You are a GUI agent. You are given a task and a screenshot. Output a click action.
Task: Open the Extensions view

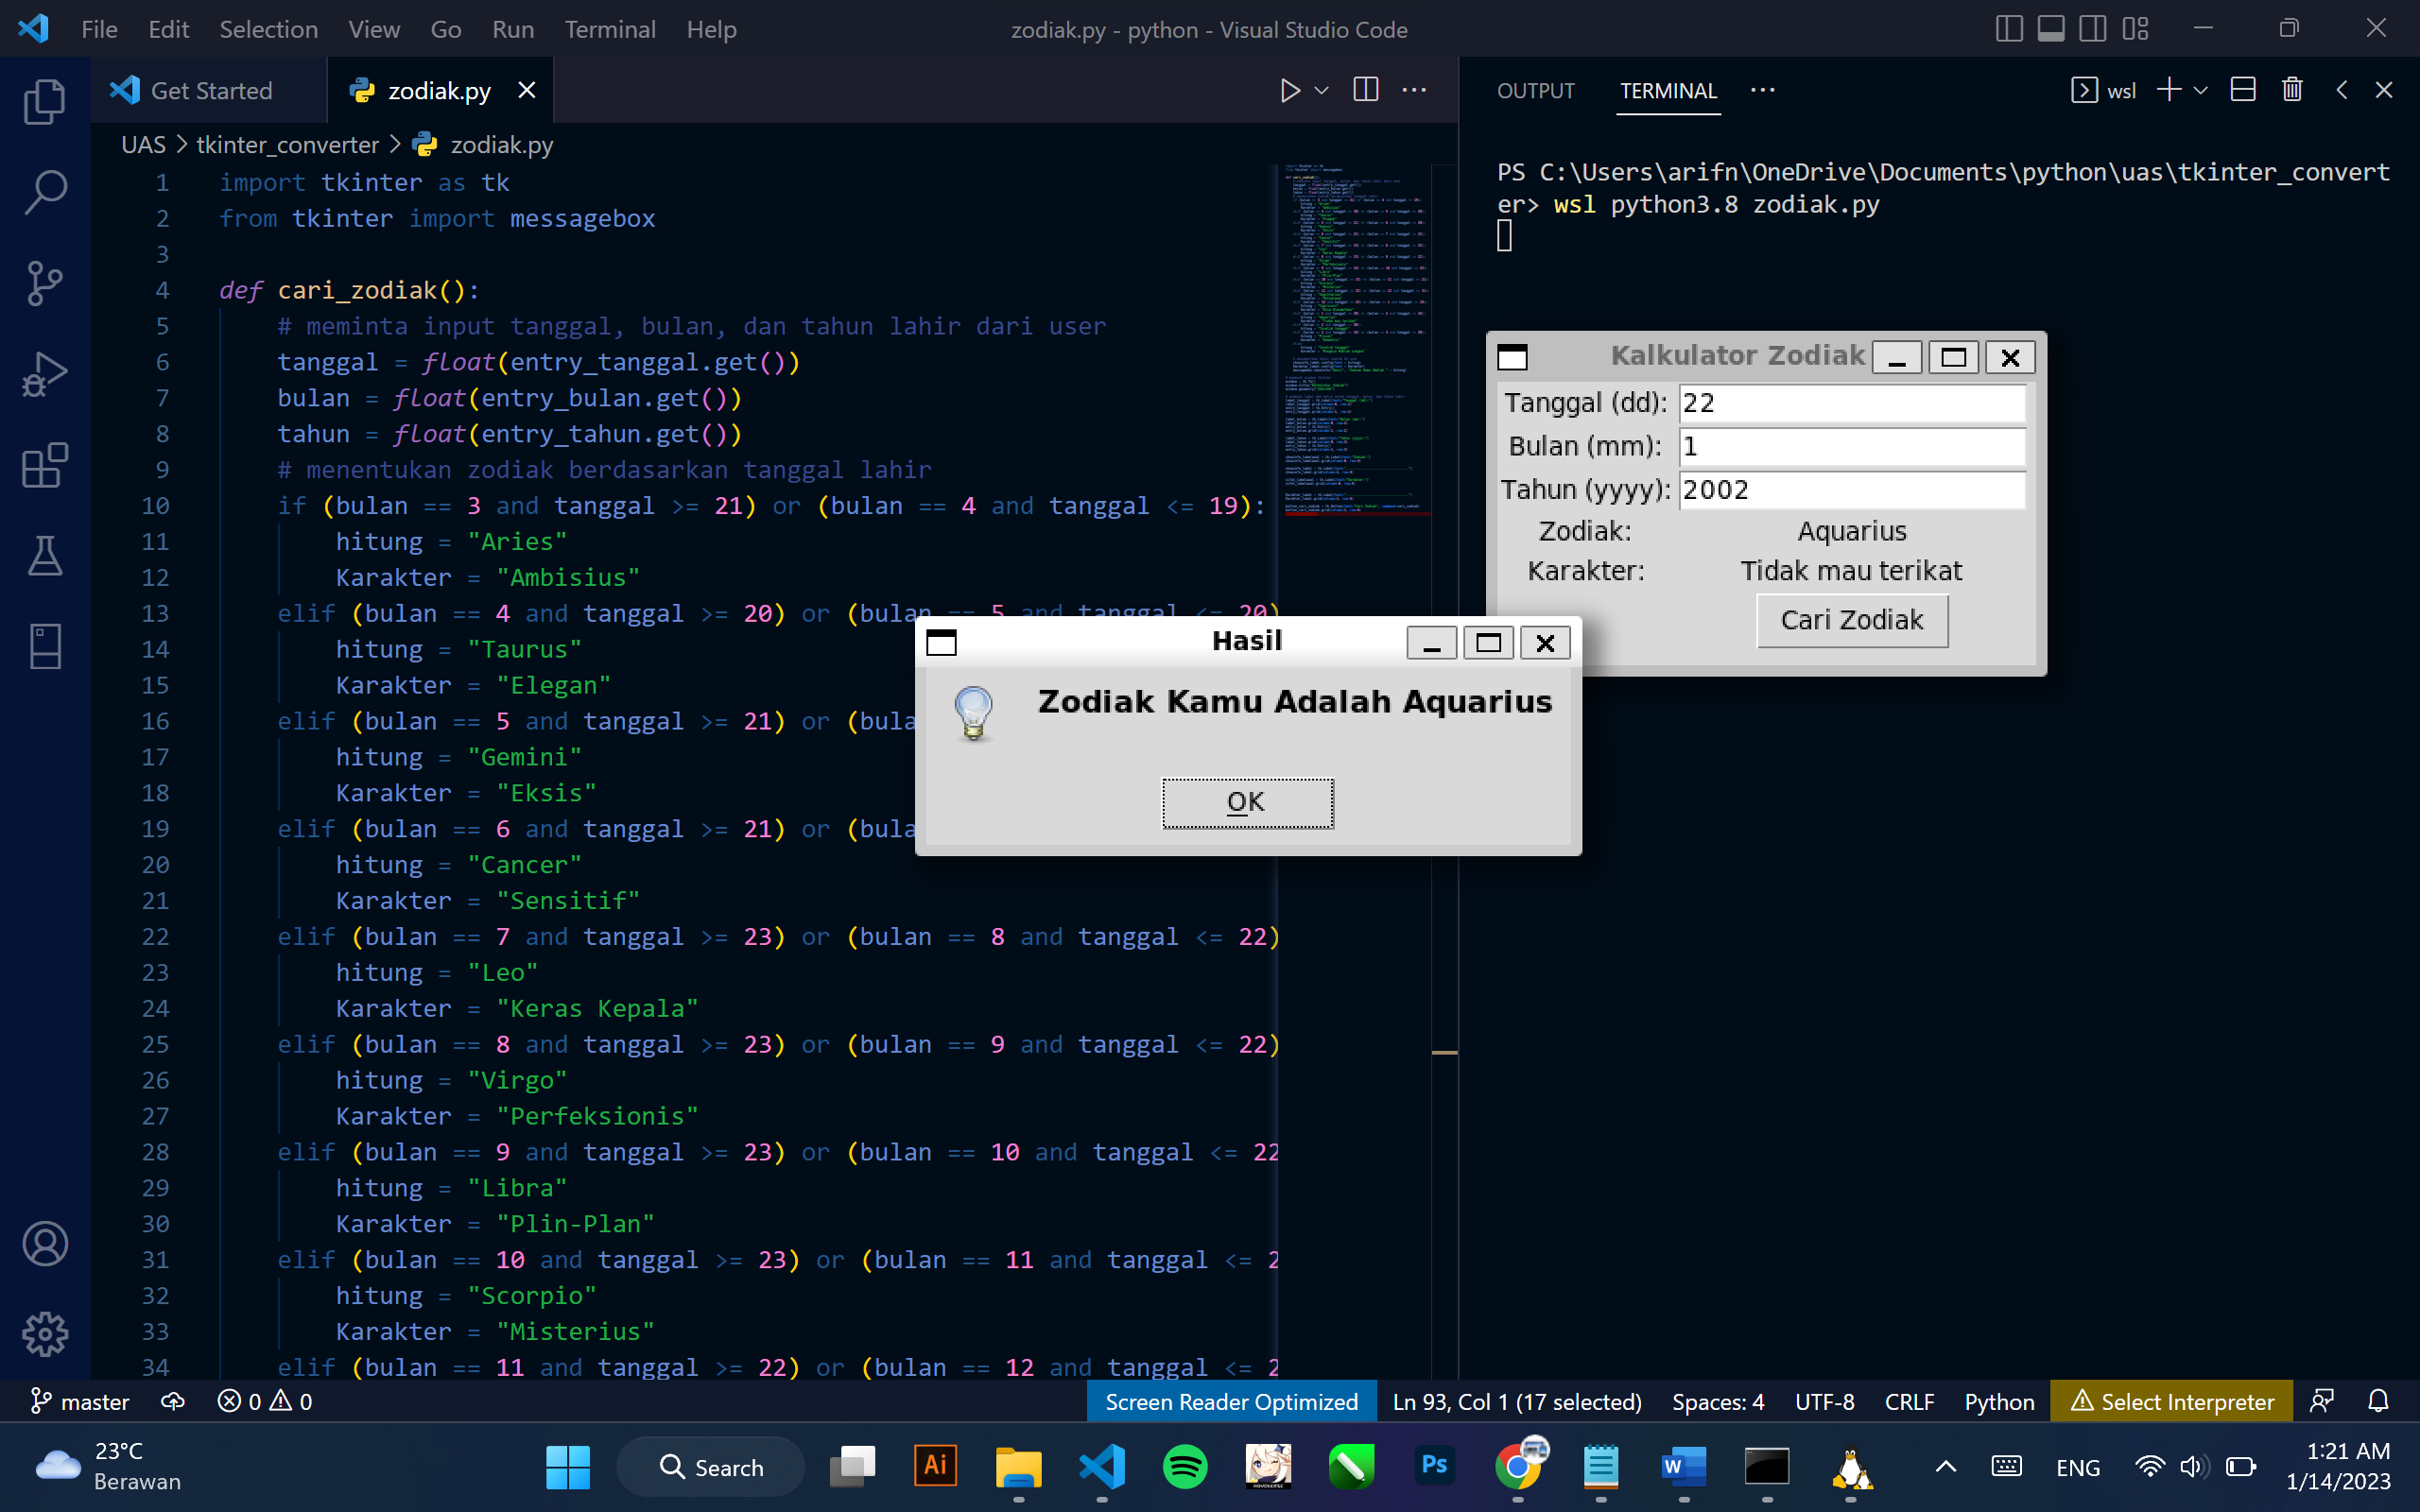coord(45,465)
